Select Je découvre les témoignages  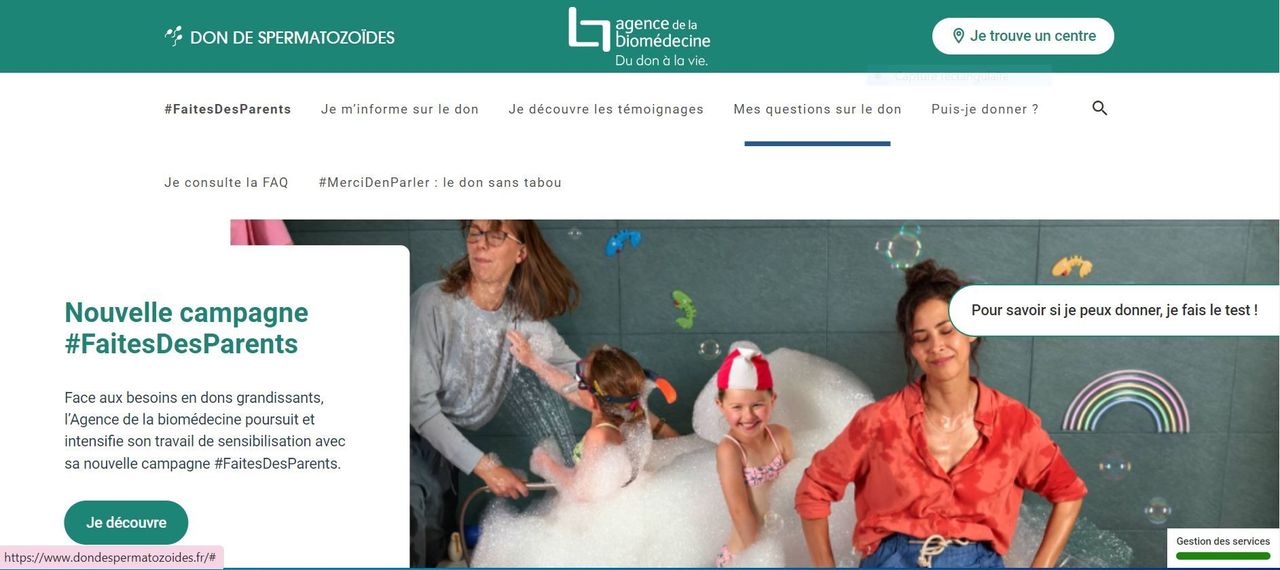click(606, 109)
